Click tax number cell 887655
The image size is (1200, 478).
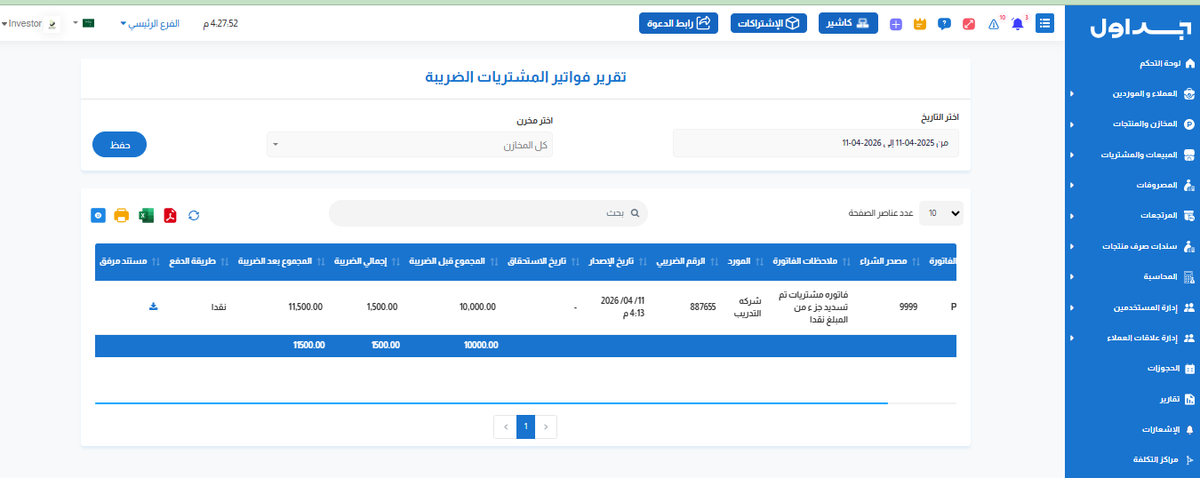coord(703,307)
